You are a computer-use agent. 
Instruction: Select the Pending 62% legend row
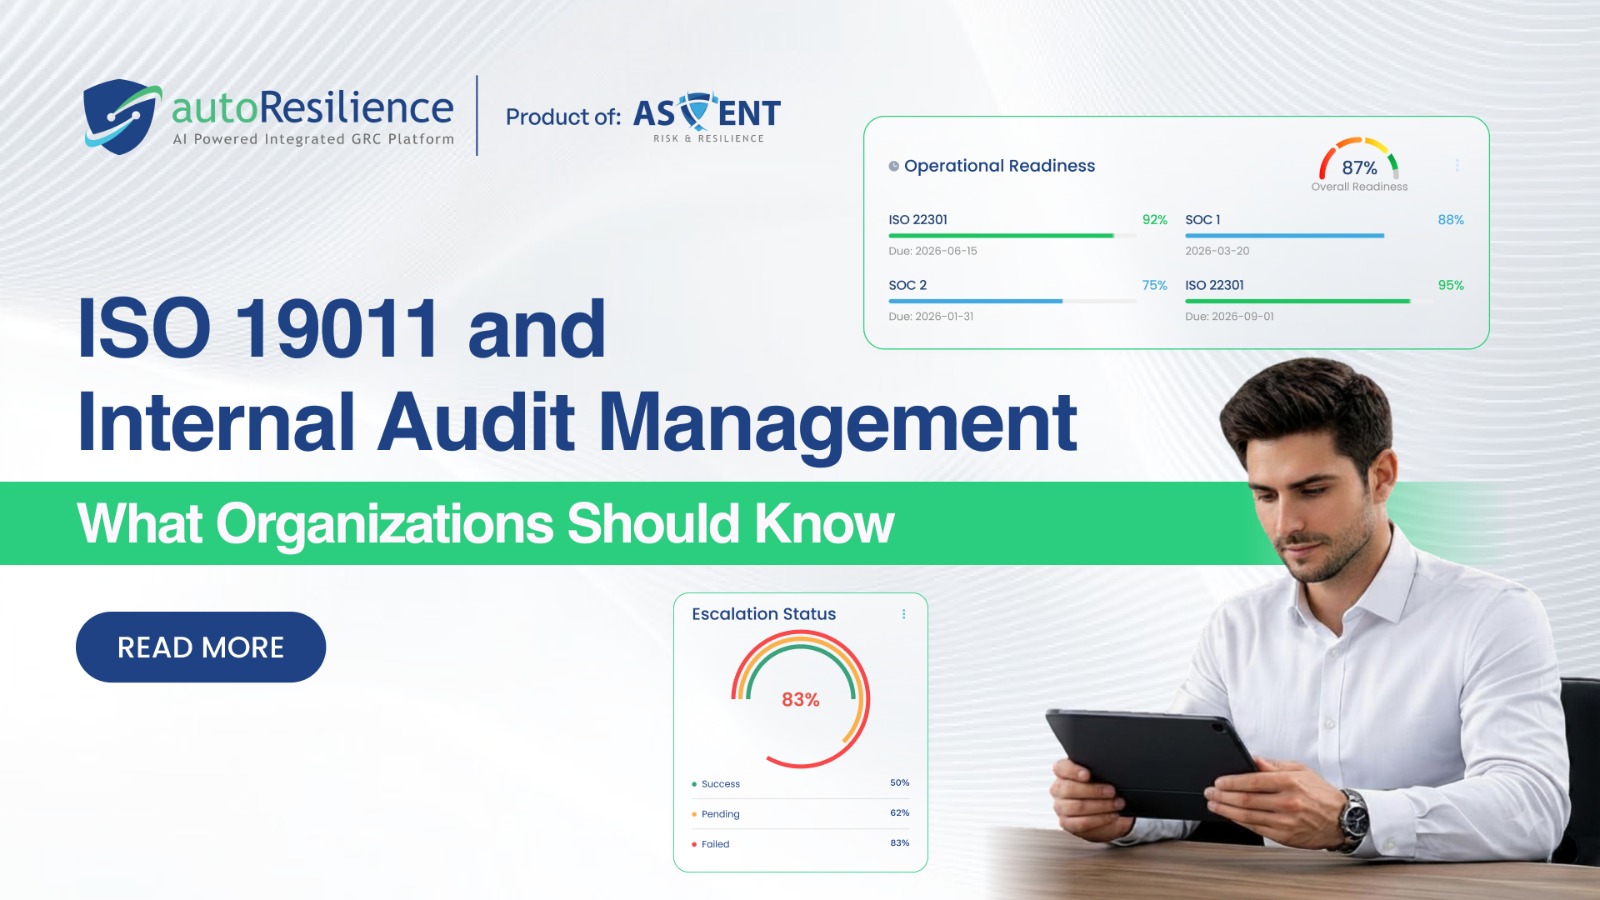[x=800, y=813]
